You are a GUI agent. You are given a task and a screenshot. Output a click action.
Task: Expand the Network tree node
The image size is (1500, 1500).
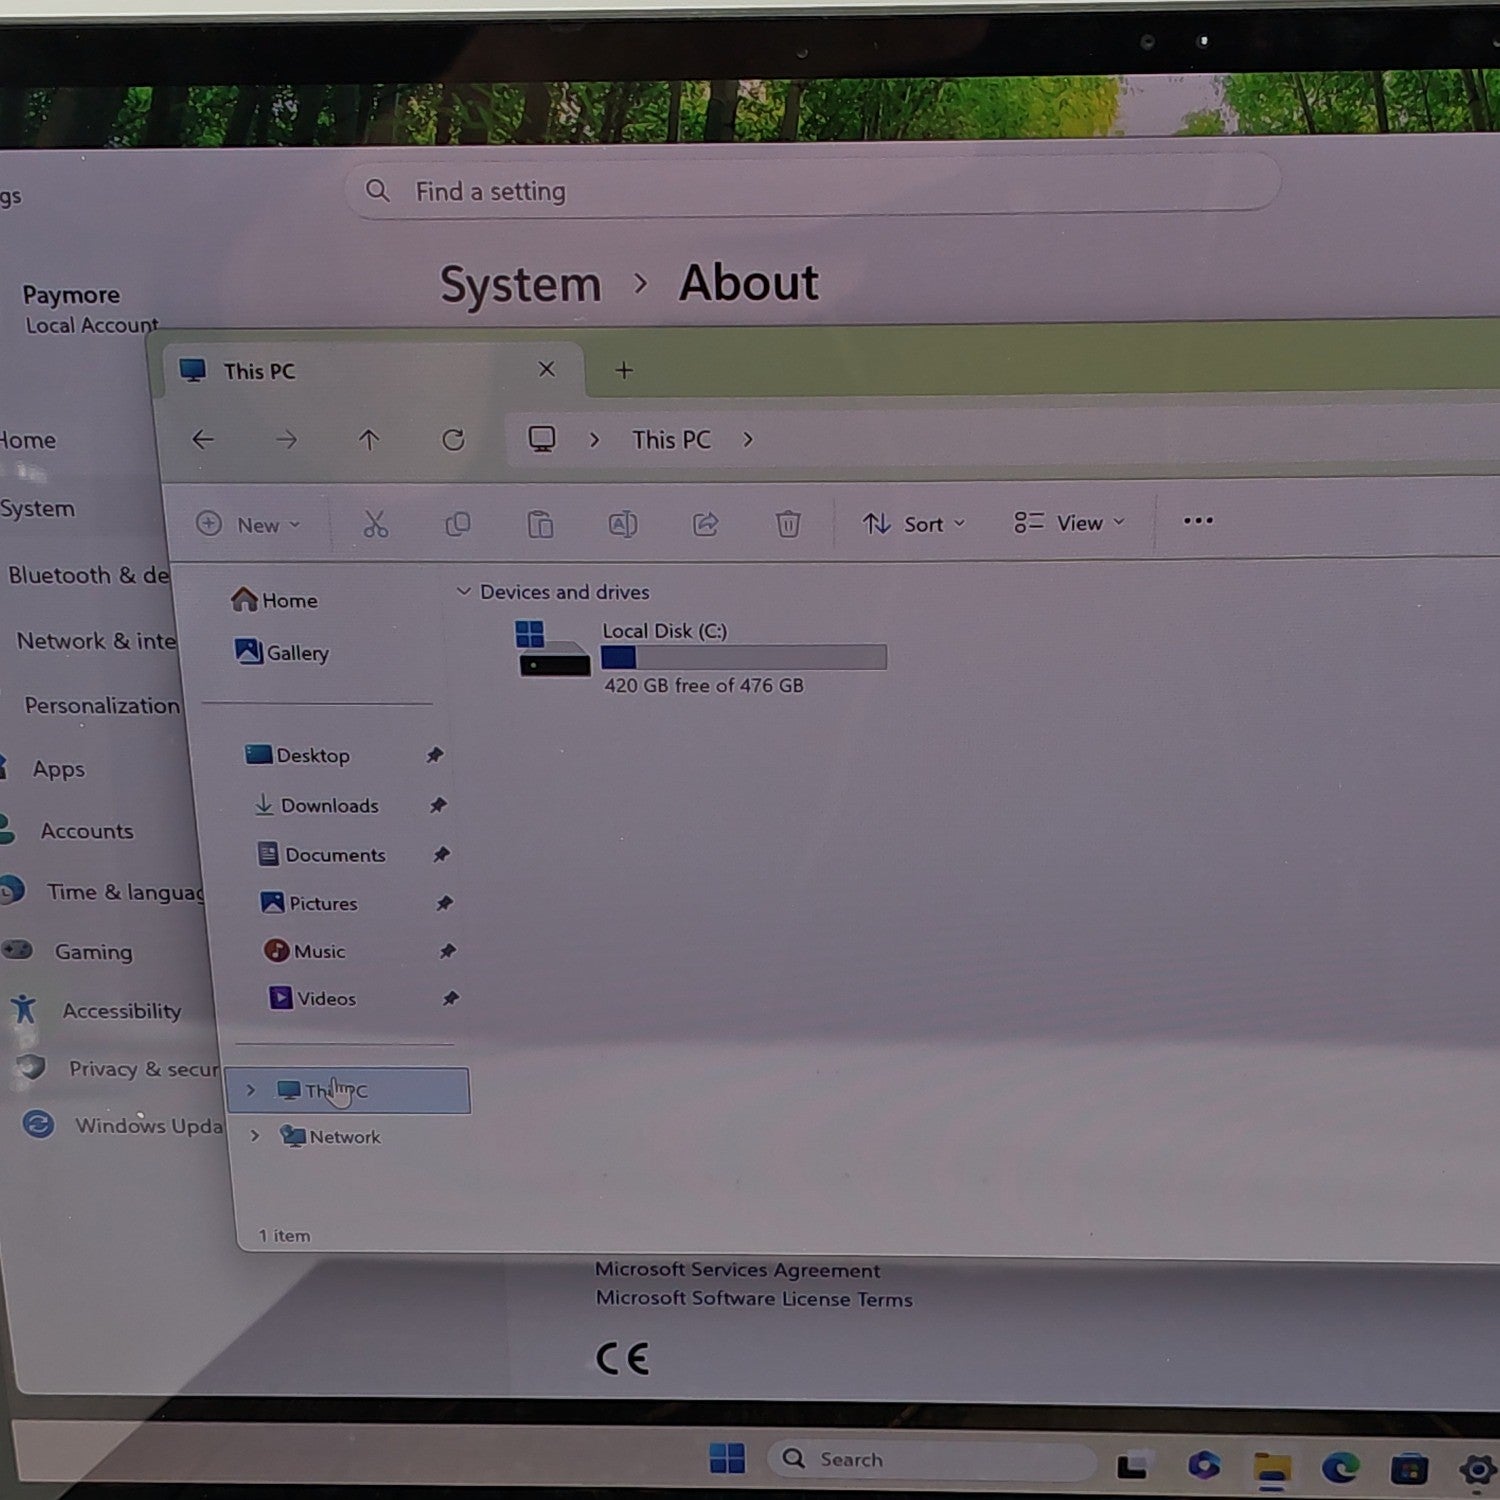pyautogui.click(x=255, y=1136)
